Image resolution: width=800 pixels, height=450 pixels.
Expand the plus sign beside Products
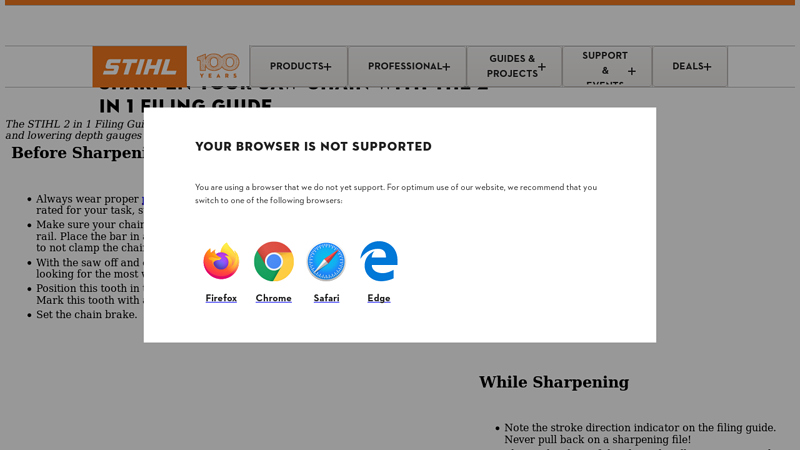click(x=328, y=67)
